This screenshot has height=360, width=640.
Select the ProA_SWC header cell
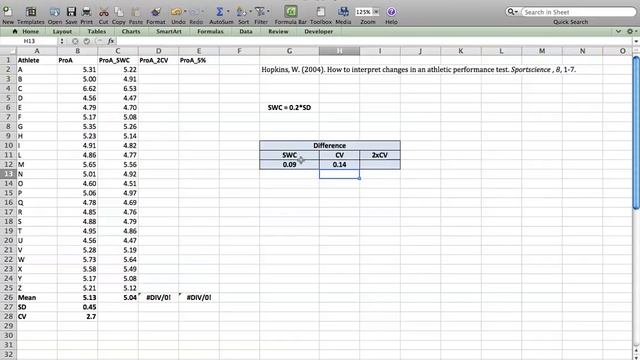tap(118, 60)
